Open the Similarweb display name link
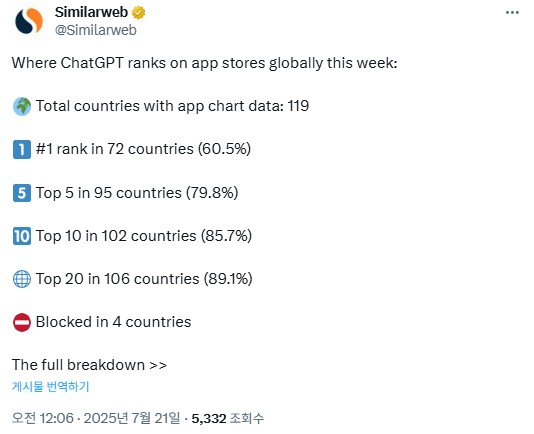This screenshot has width=534, height=434. coord(91,12)
